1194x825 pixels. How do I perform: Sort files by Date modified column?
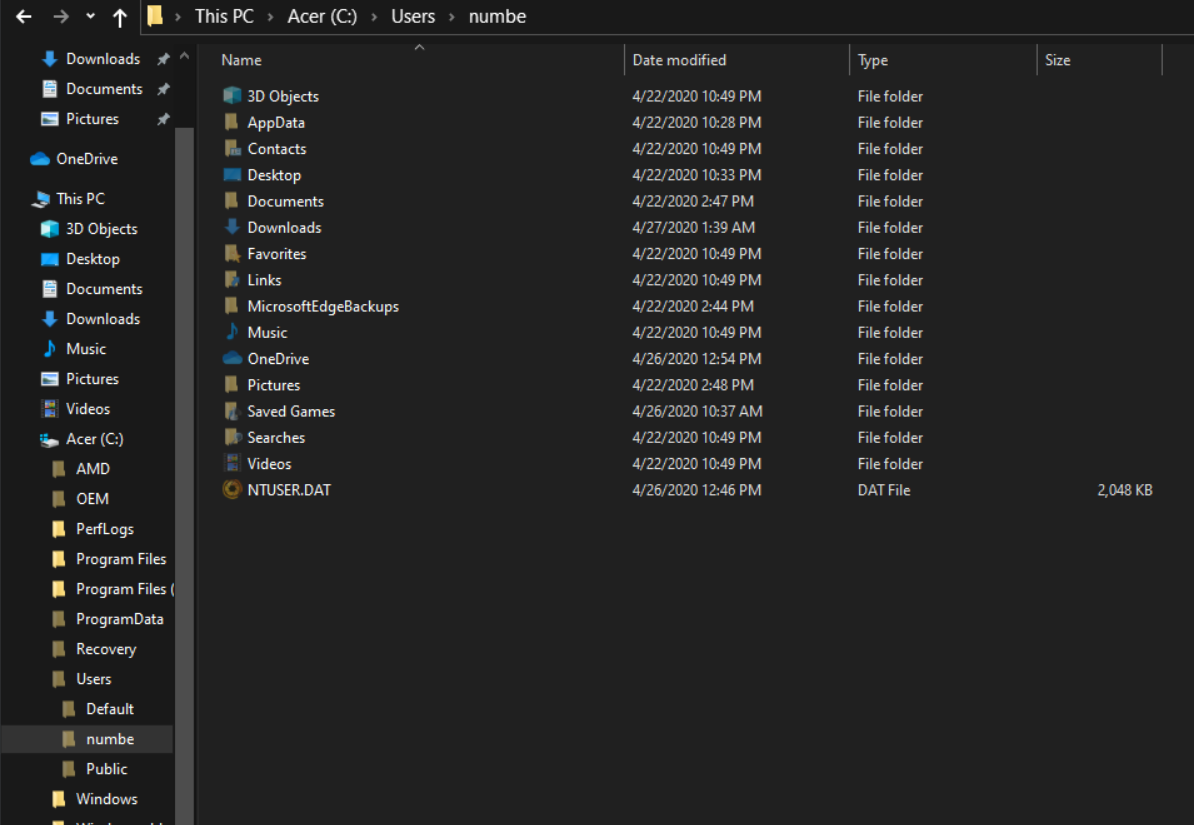pyautogui.click(x=679, y=60)
